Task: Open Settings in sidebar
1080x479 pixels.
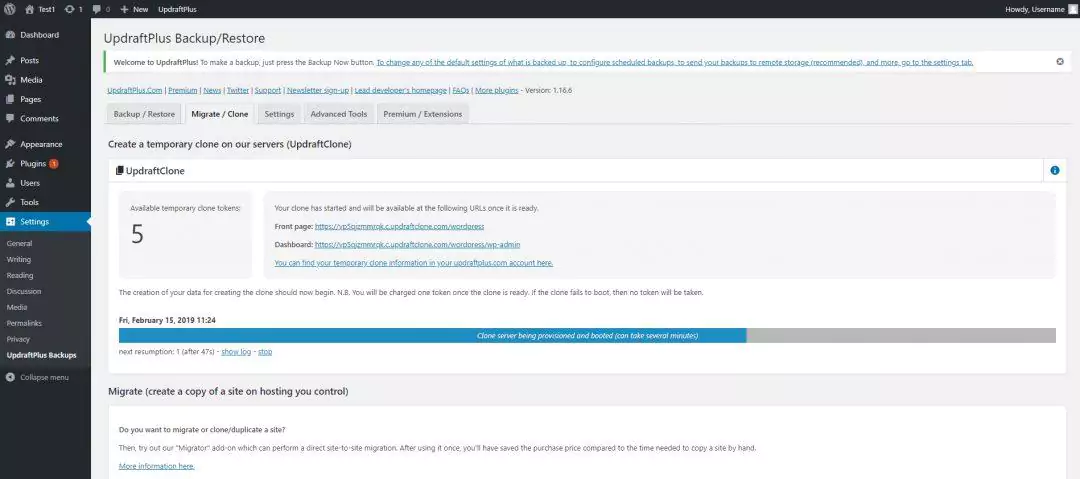Action: [x=45, y=222]
